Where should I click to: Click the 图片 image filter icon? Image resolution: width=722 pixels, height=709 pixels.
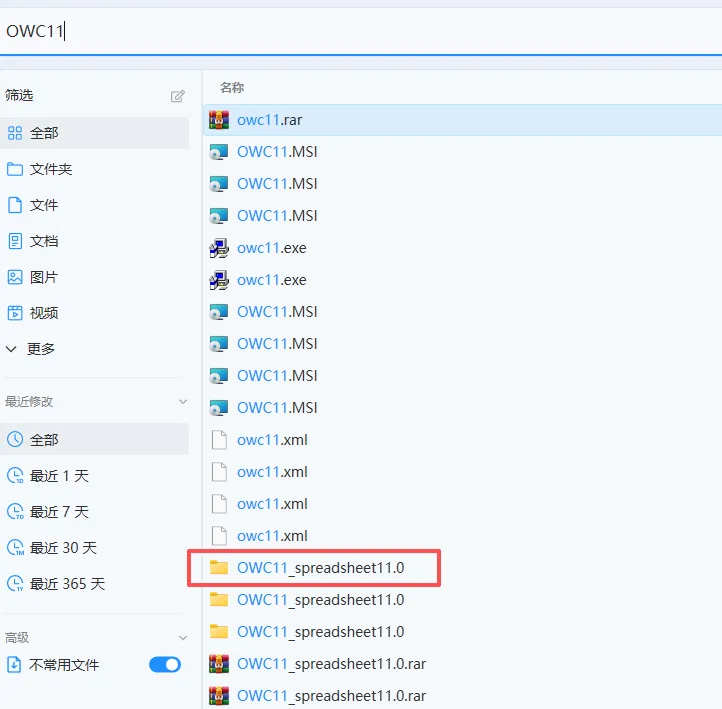(x=15, y=277)
